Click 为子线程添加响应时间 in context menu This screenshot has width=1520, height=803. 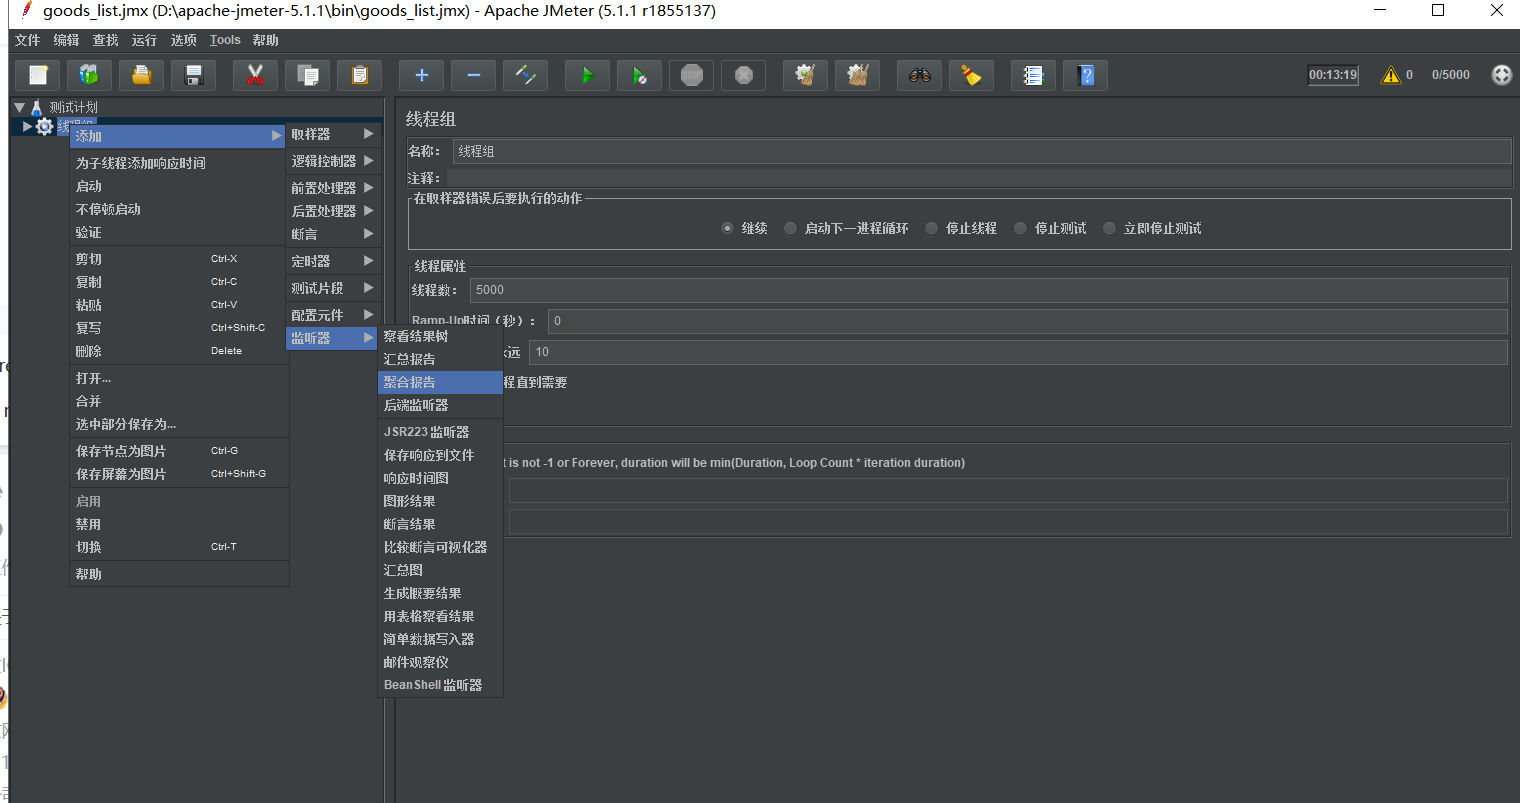[179, 163]
